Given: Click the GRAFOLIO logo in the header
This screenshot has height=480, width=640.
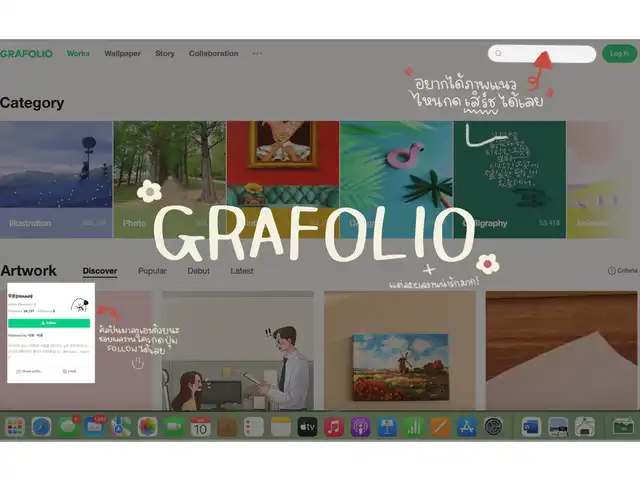Looking at the screenshot, I should coord(26,54).
